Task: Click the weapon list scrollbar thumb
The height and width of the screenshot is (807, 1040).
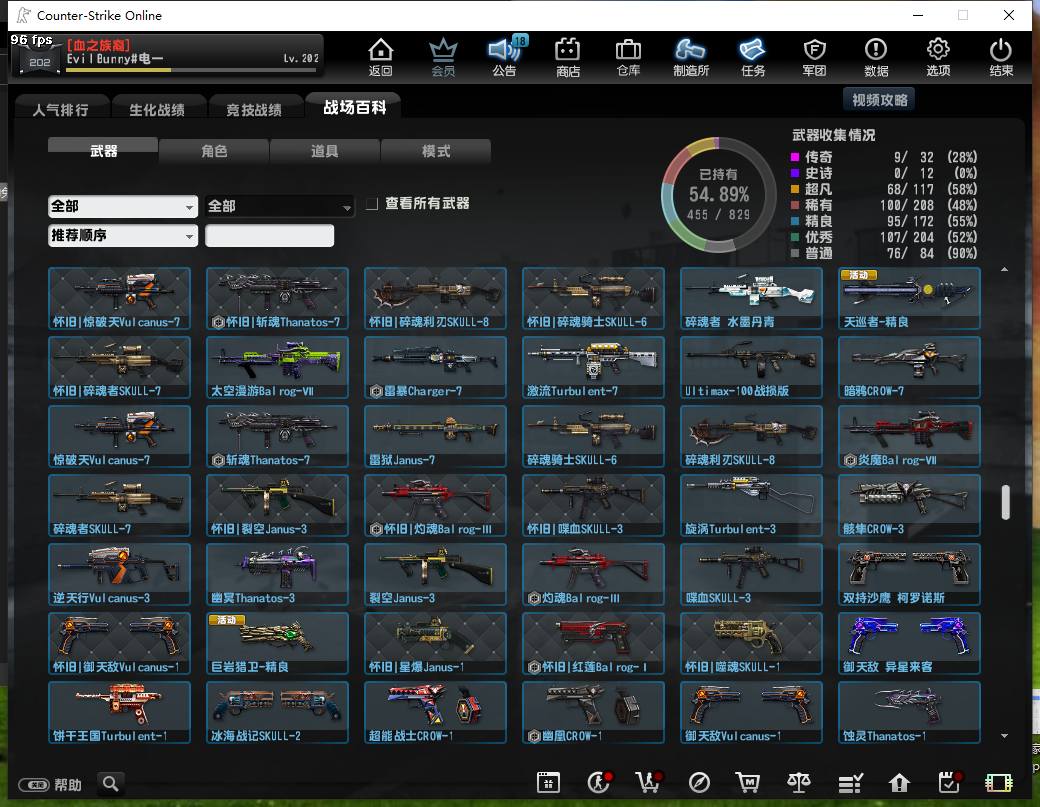Action: (1006, 502)
